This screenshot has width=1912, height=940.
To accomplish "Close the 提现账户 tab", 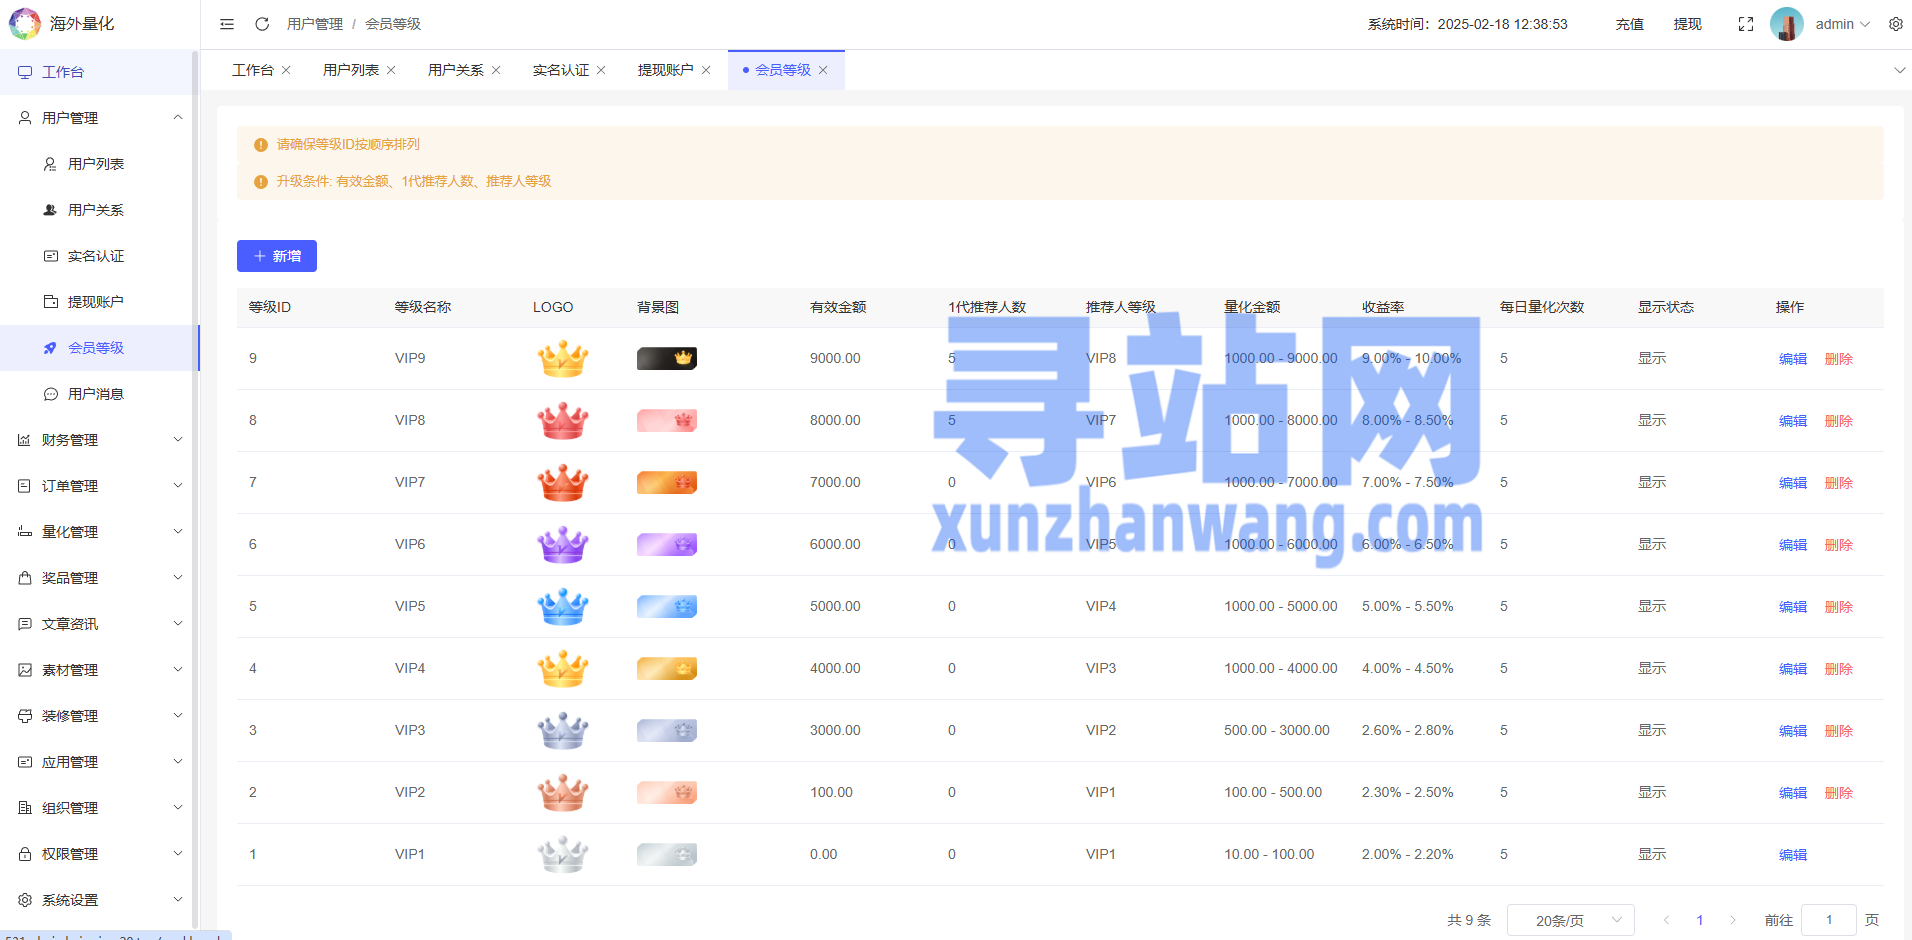I will pyautogui.click(x=706, y=70).
